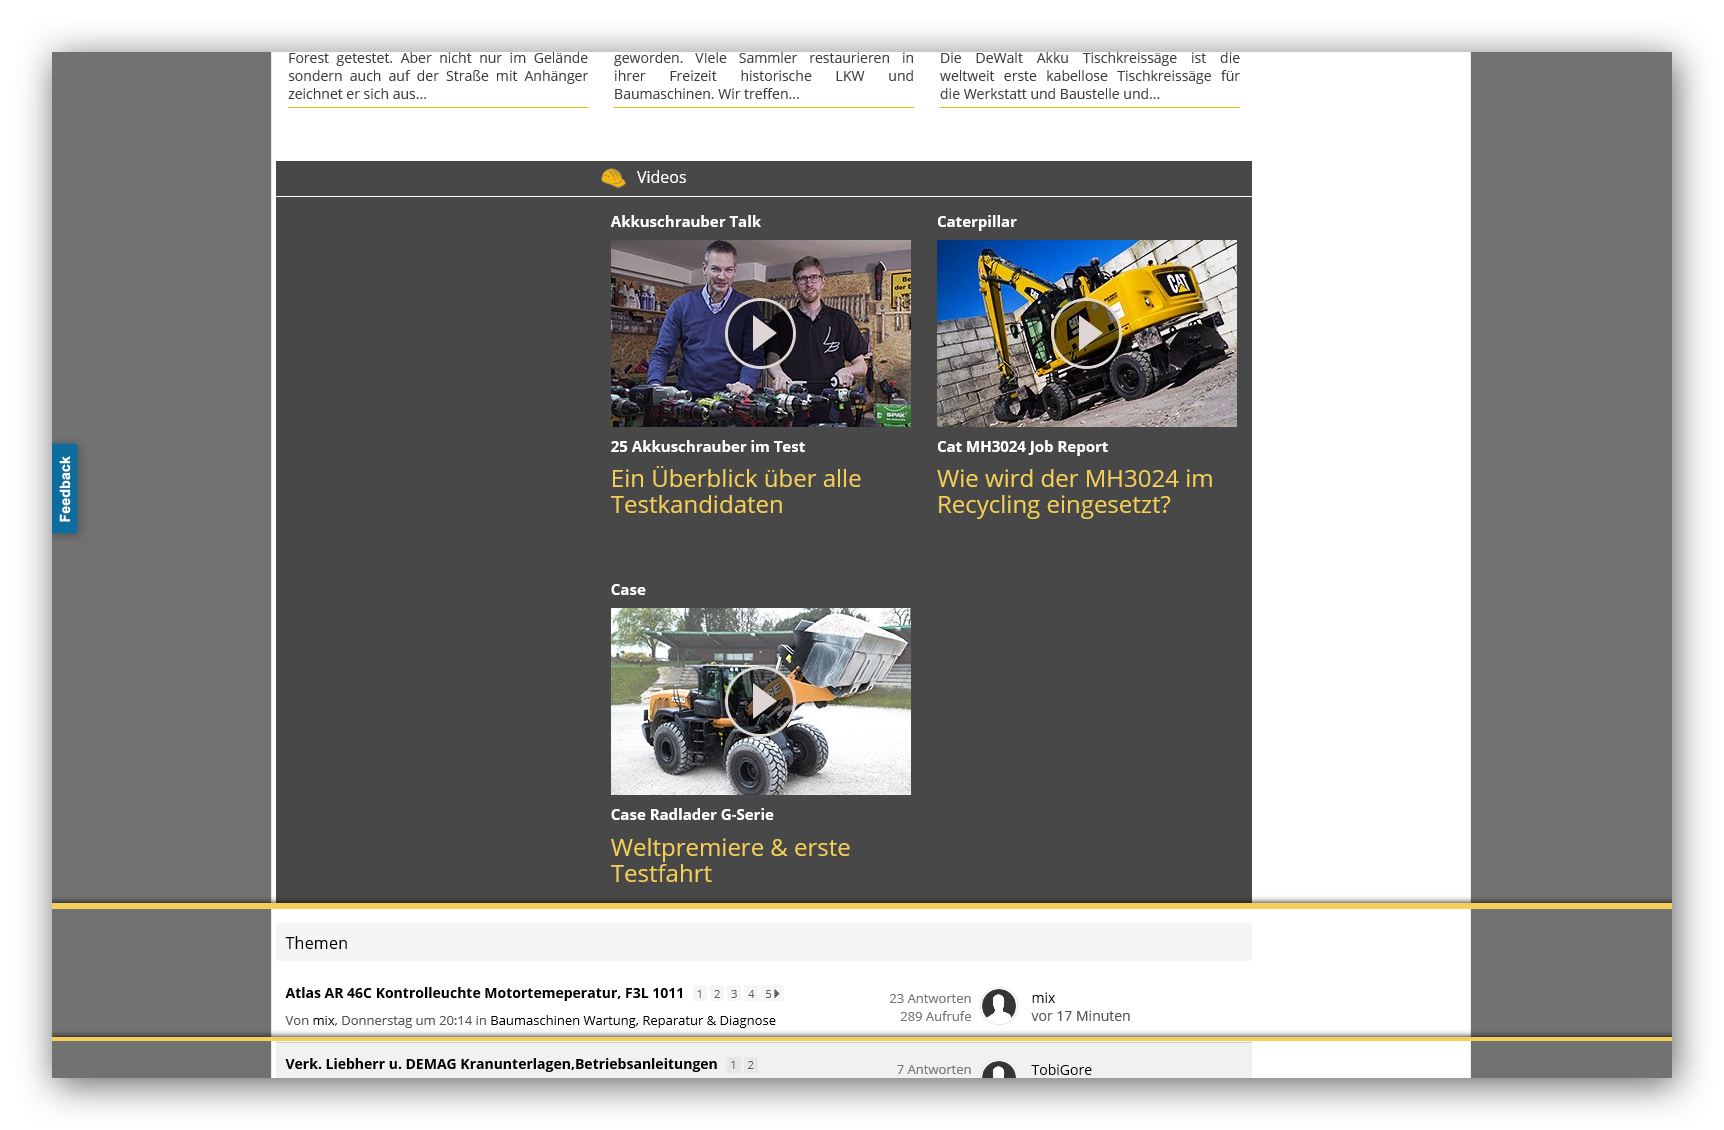1724x1130 pixels.
Task: Go to page 4 of Atlas thread
Action: 751,993
